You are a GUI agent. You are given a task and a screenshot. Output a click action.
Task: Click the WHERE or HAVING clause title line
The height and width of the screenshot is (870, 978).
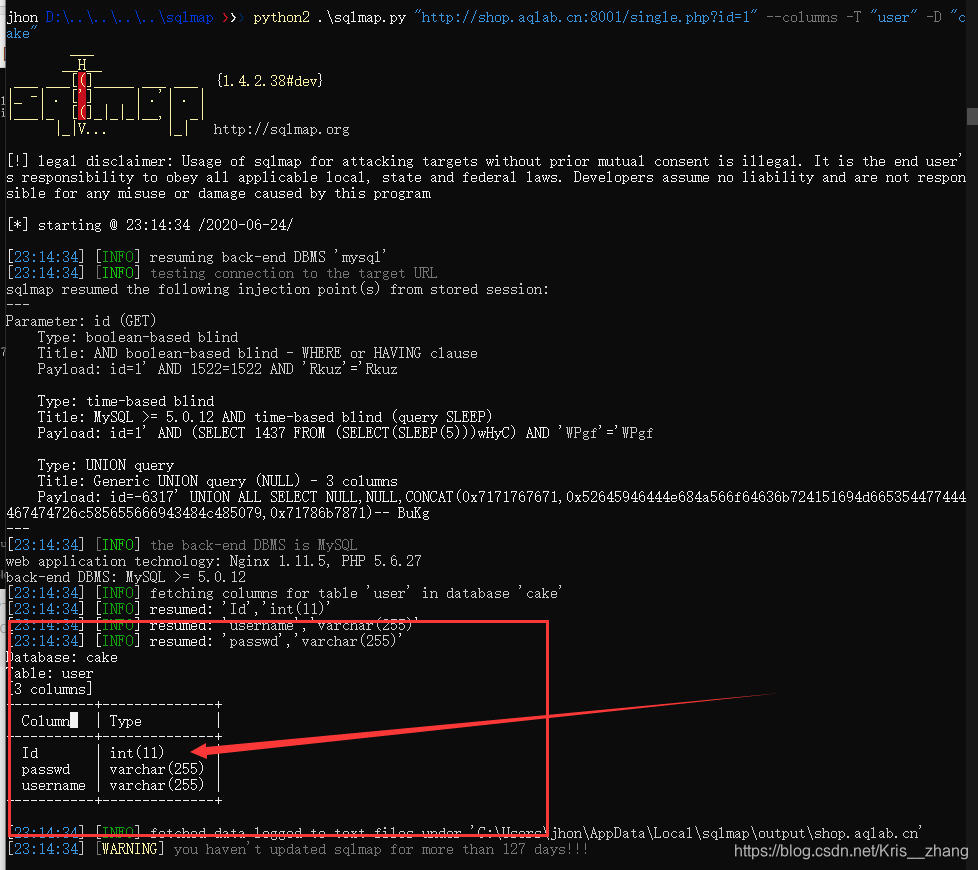click(x=258, y=353)
